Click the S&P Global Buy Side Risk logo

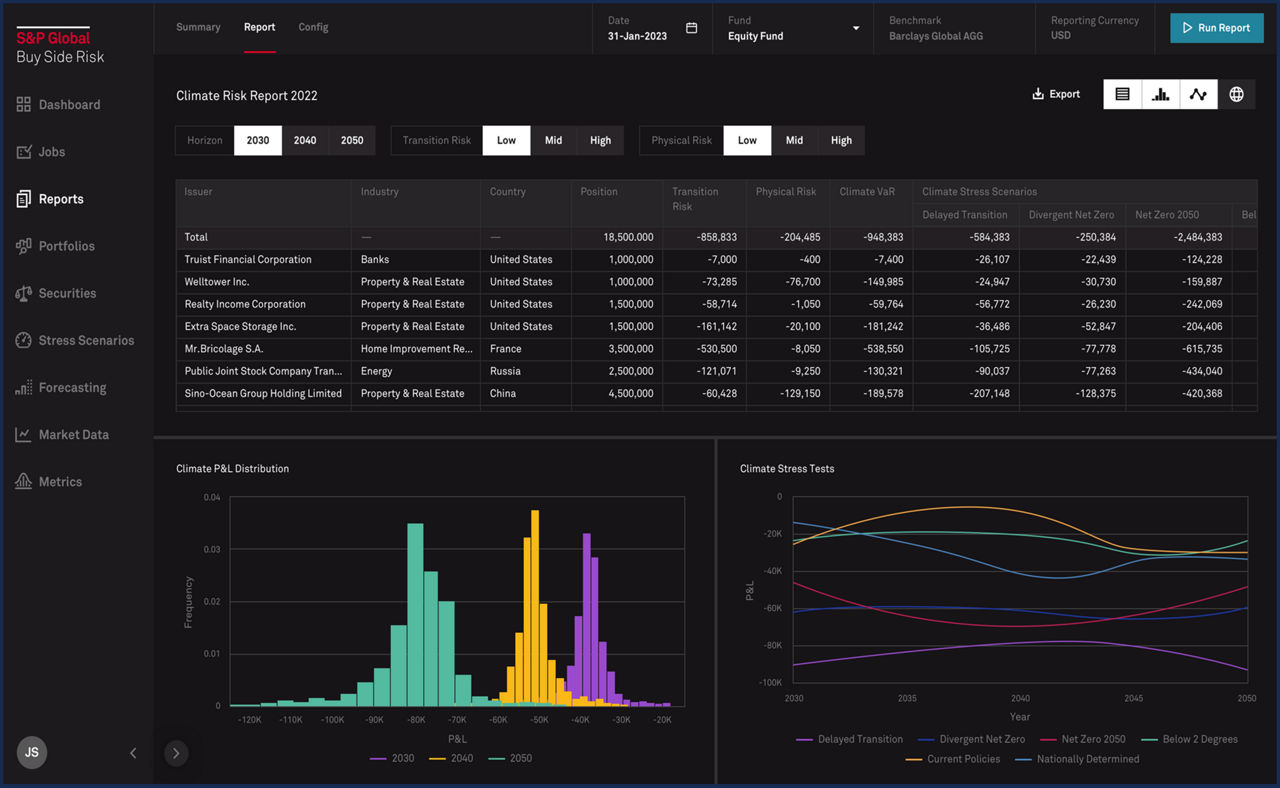point(60,47)
